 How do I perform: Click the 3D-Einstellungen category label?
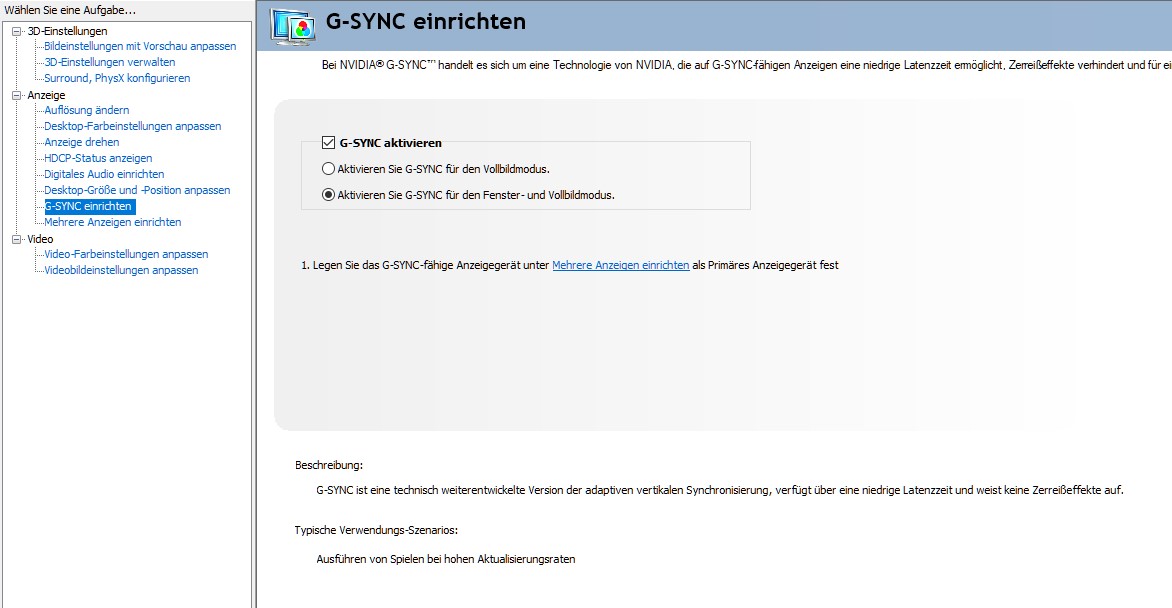click(x=67, y=31)
